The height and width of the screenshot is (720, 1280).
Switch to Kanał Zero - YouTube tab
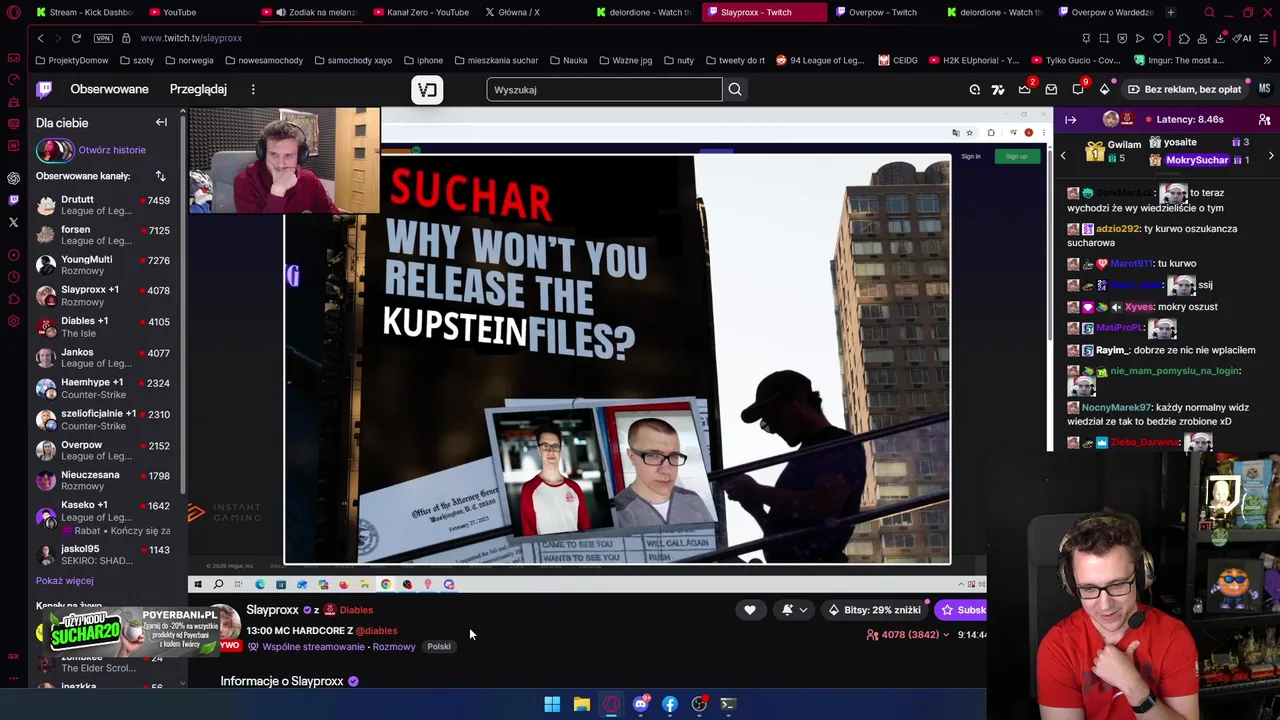(420, 12)
